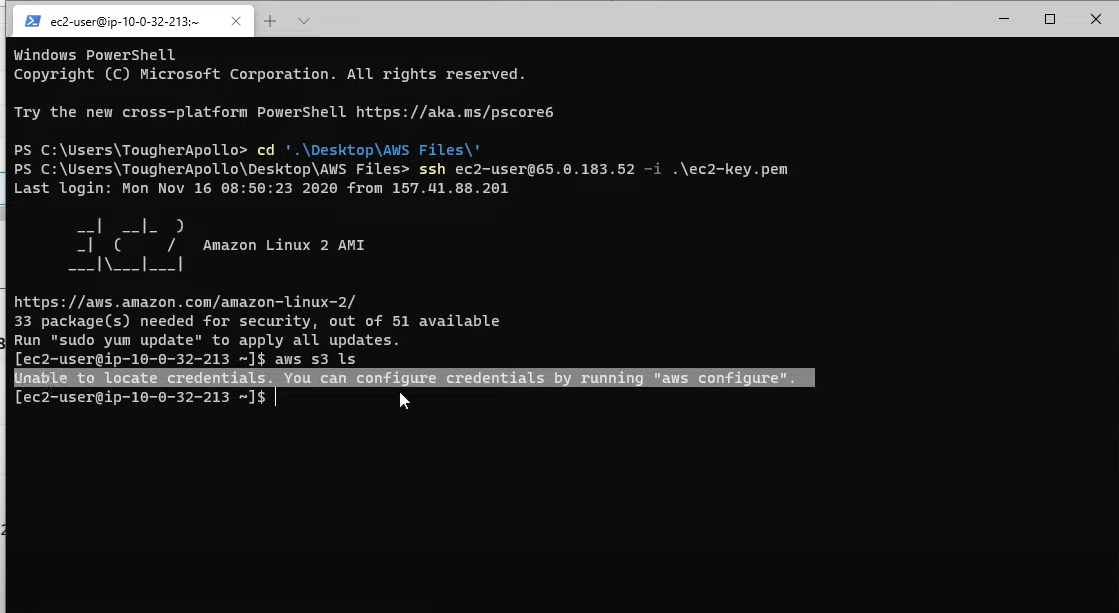This screenshot has height=613, width=1119.
Task: Open a new terminal tab with plus
Action: coord(270,21)
